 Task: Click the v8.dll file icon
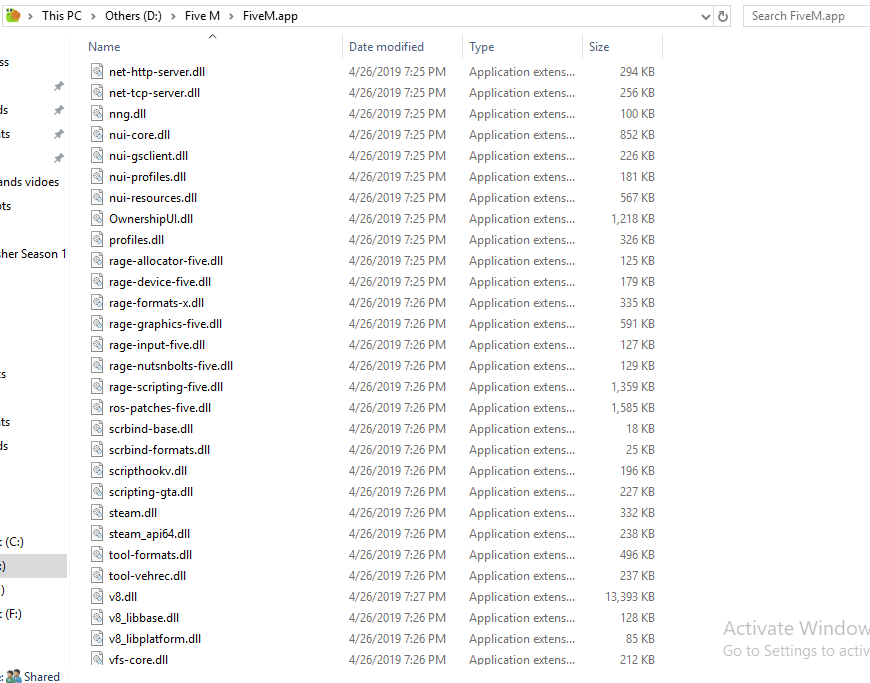97,596
